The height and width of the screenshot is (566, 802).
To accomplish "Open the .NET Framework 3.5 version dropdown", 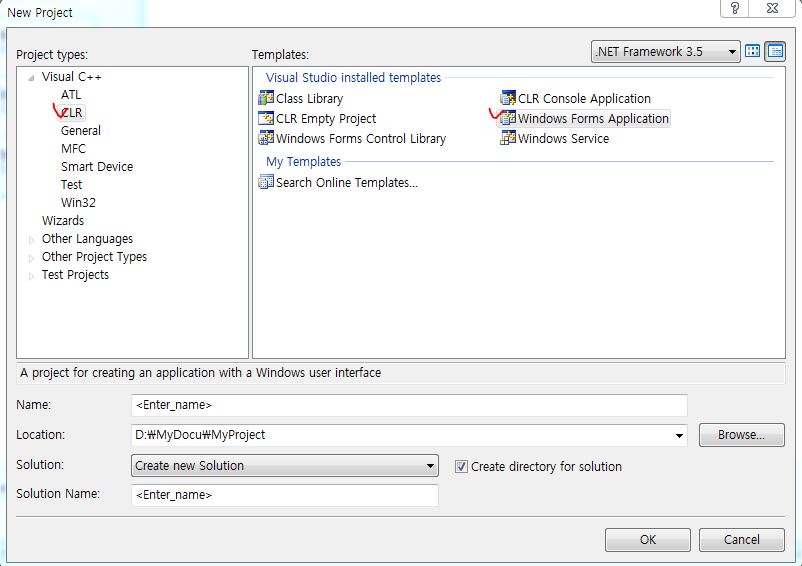I will point(665,52).
